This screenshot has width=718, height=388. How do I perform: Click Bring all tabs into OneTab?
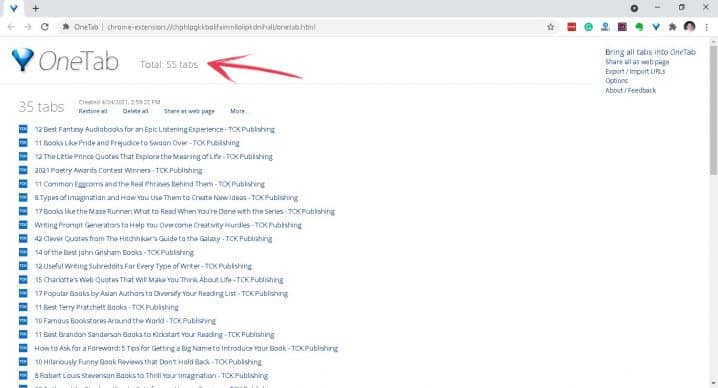pyautogui.click(x=650, y=52)
